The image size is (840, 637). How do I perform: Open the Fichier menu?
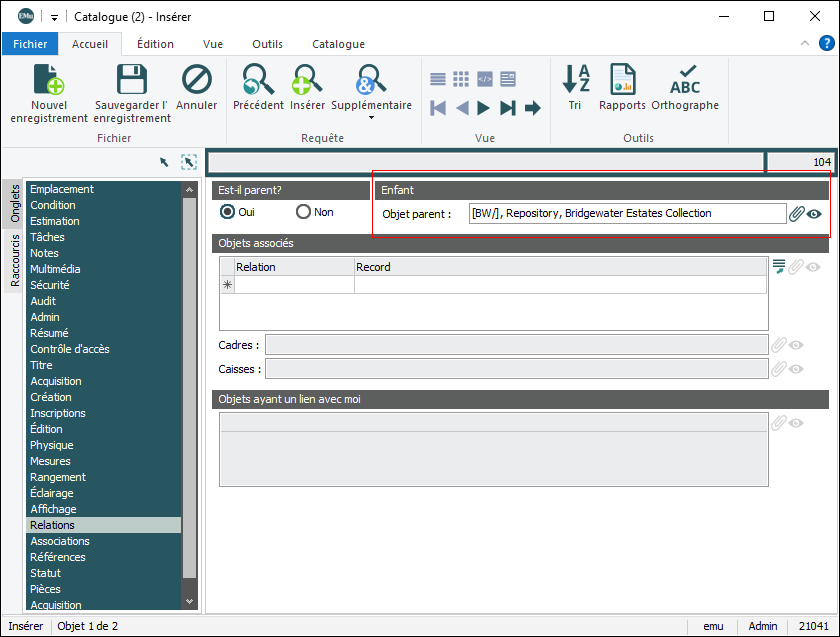tap(30, 44)
